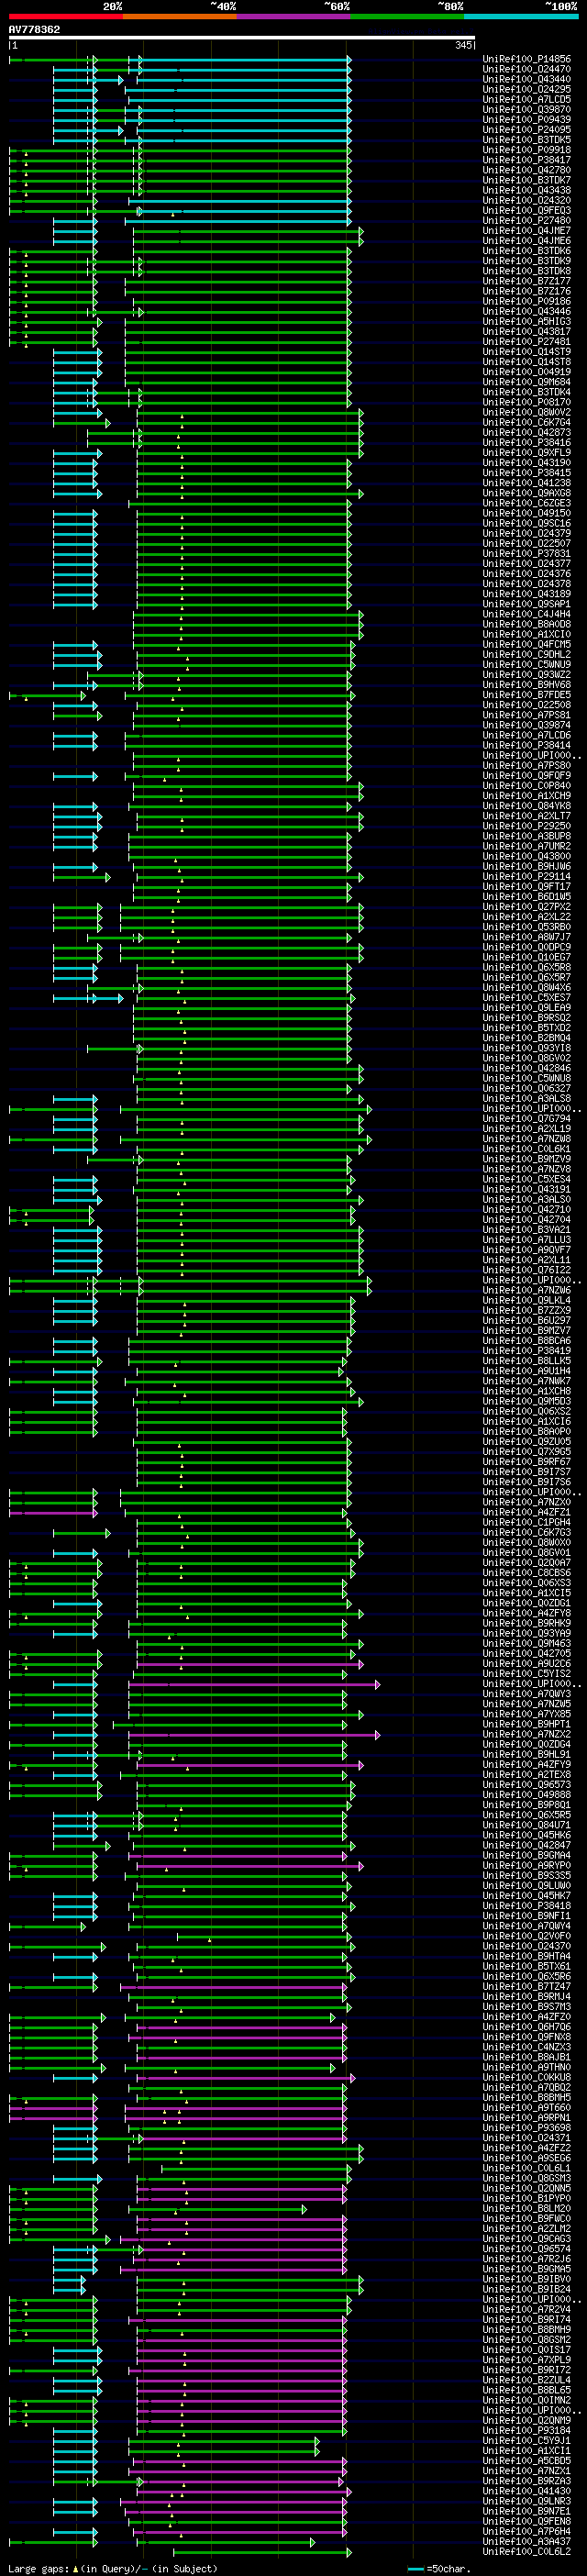The image size is (587, 2576).
Task: Select hit label UniRef100_B6U297
Action: 527,1320
